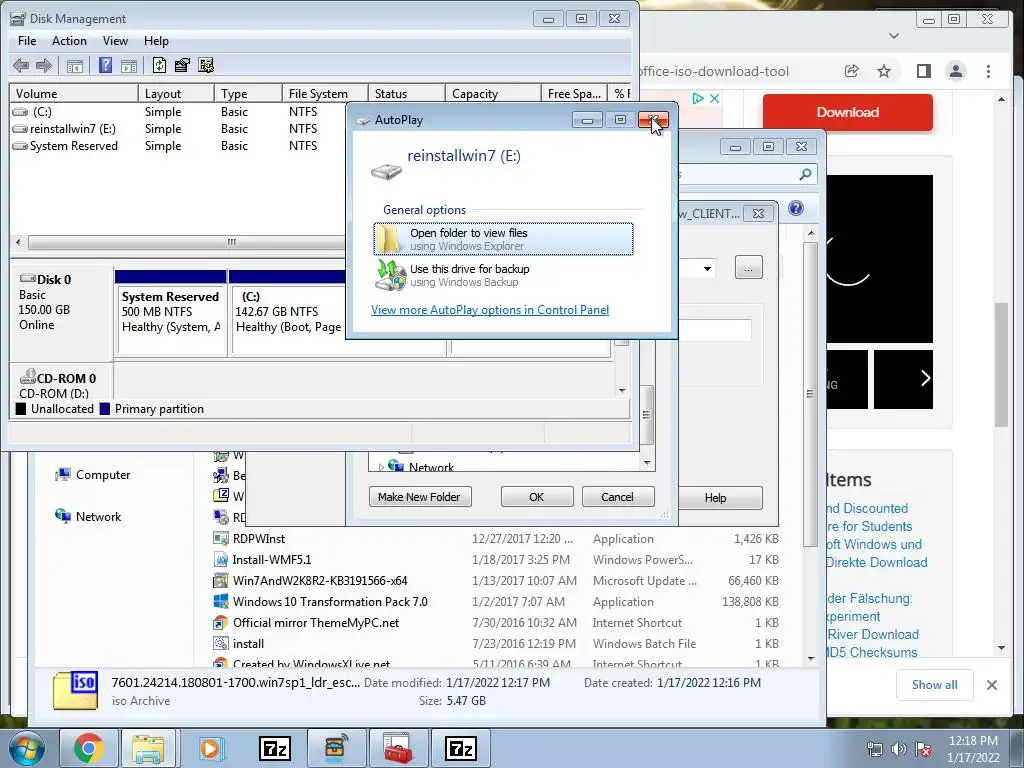1024x768 pixels.
Task: Click ellipsis browse button
Action: tap(748, 268)
